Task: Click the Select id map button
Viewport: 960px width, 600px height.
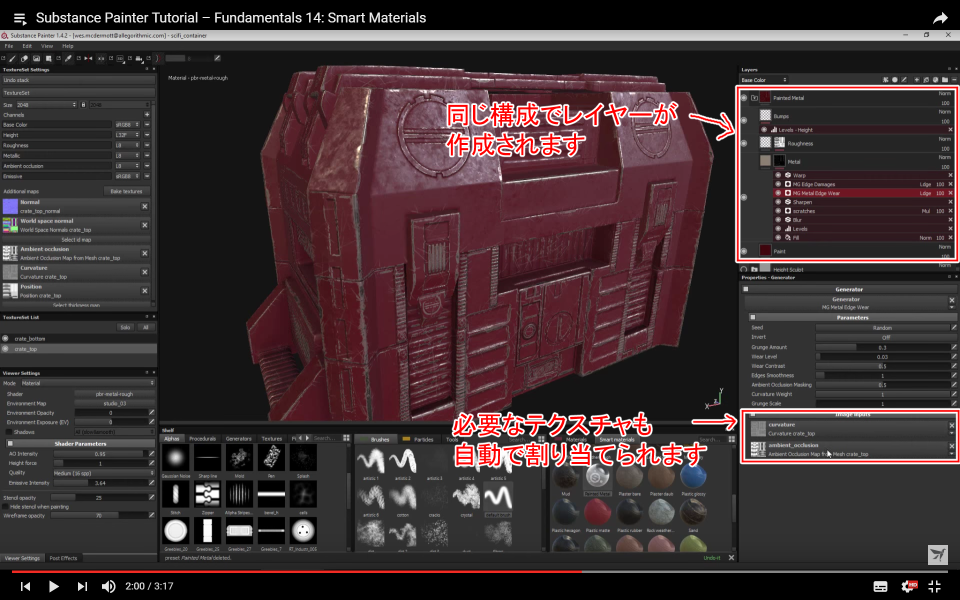Action: (x=77, y=240)
